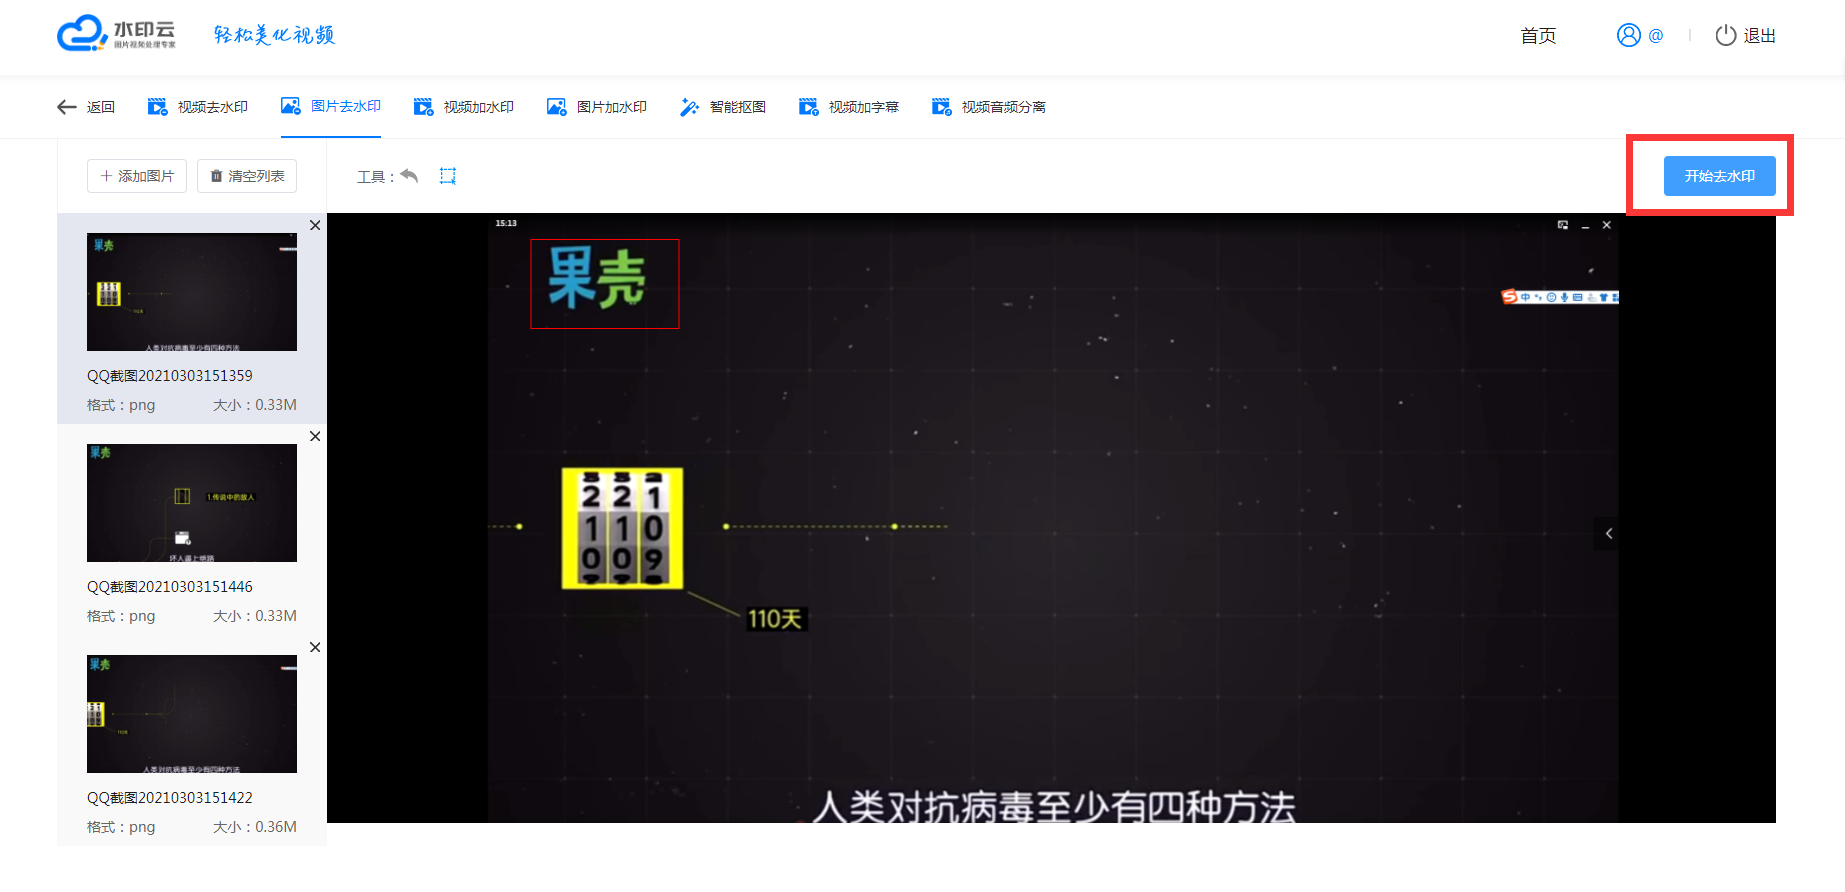The height and width of the screenshot is (892, 1845).
Task: Select thumbnail QQ截图20210303151422
Action: click(192, 714)
